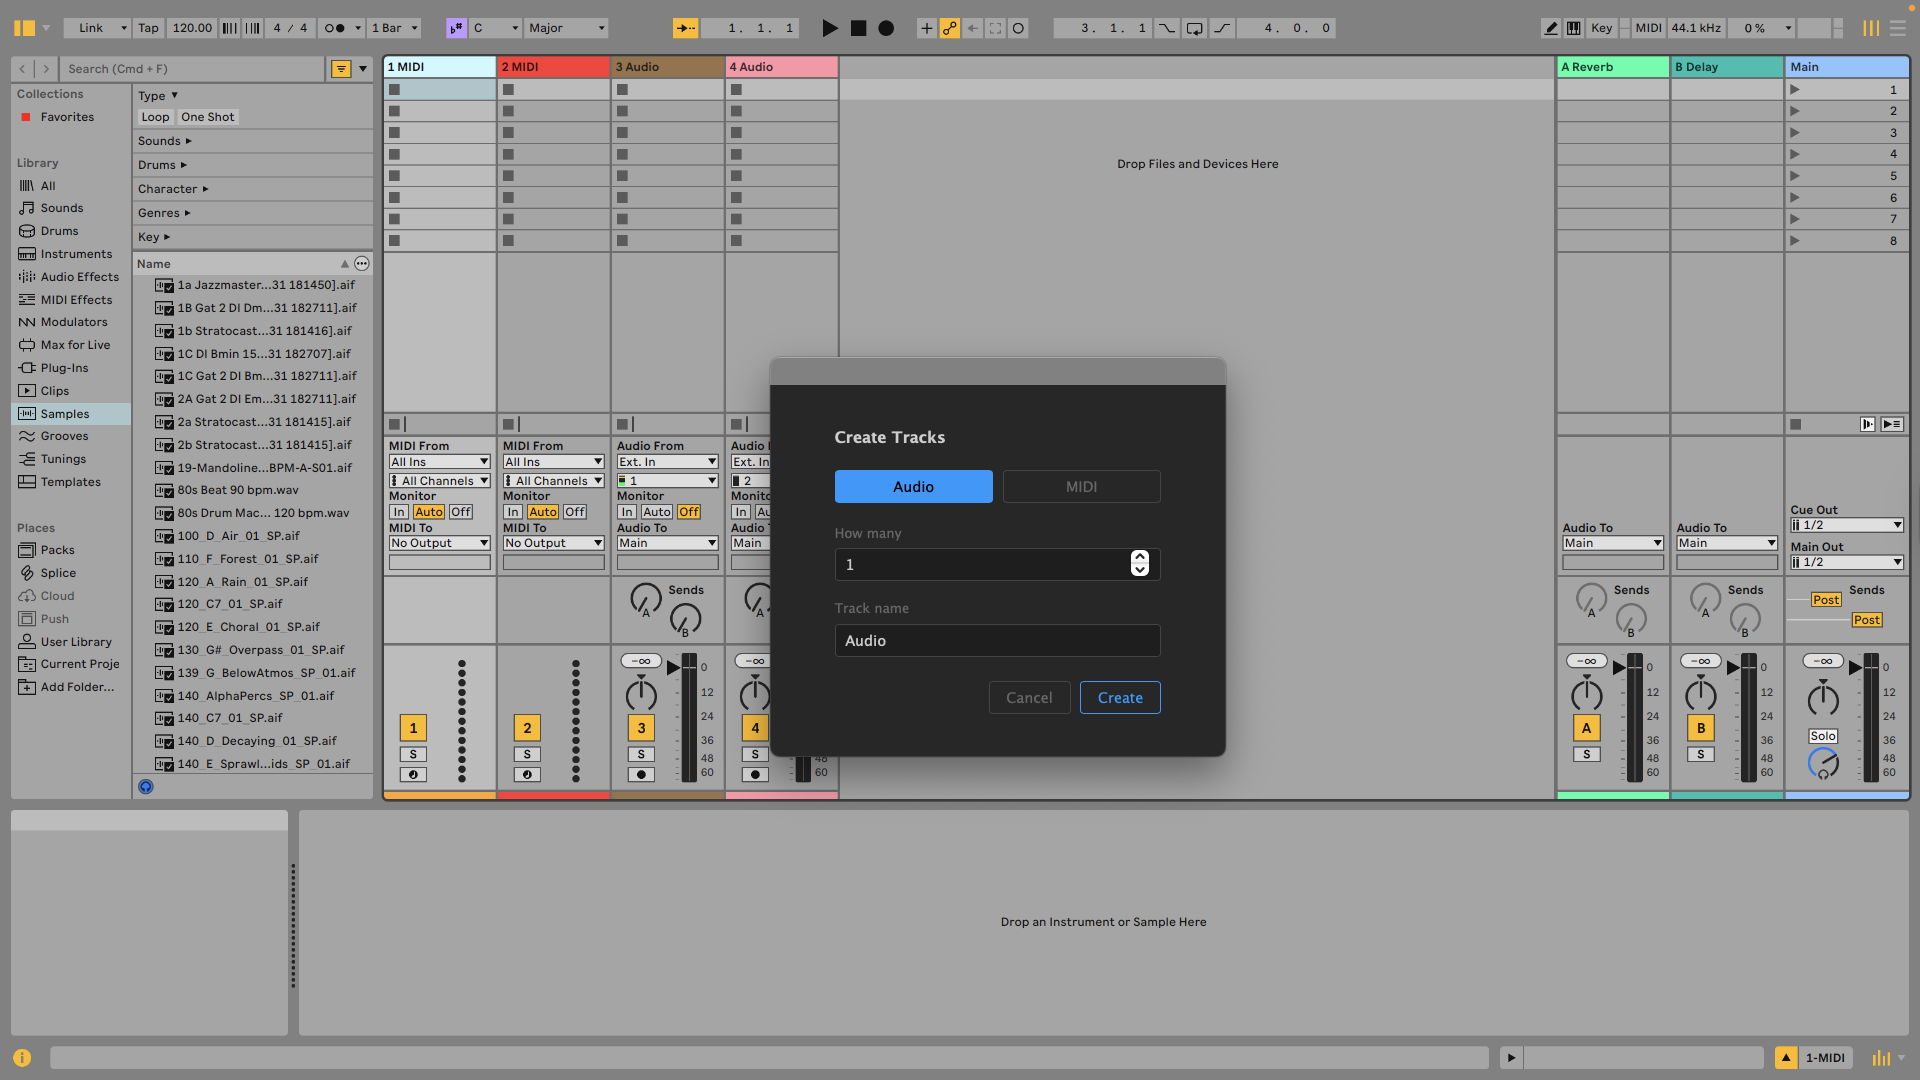Solo the A Reverb return track
This screenshot has width=1920, height=1080.
[1586, 754]
